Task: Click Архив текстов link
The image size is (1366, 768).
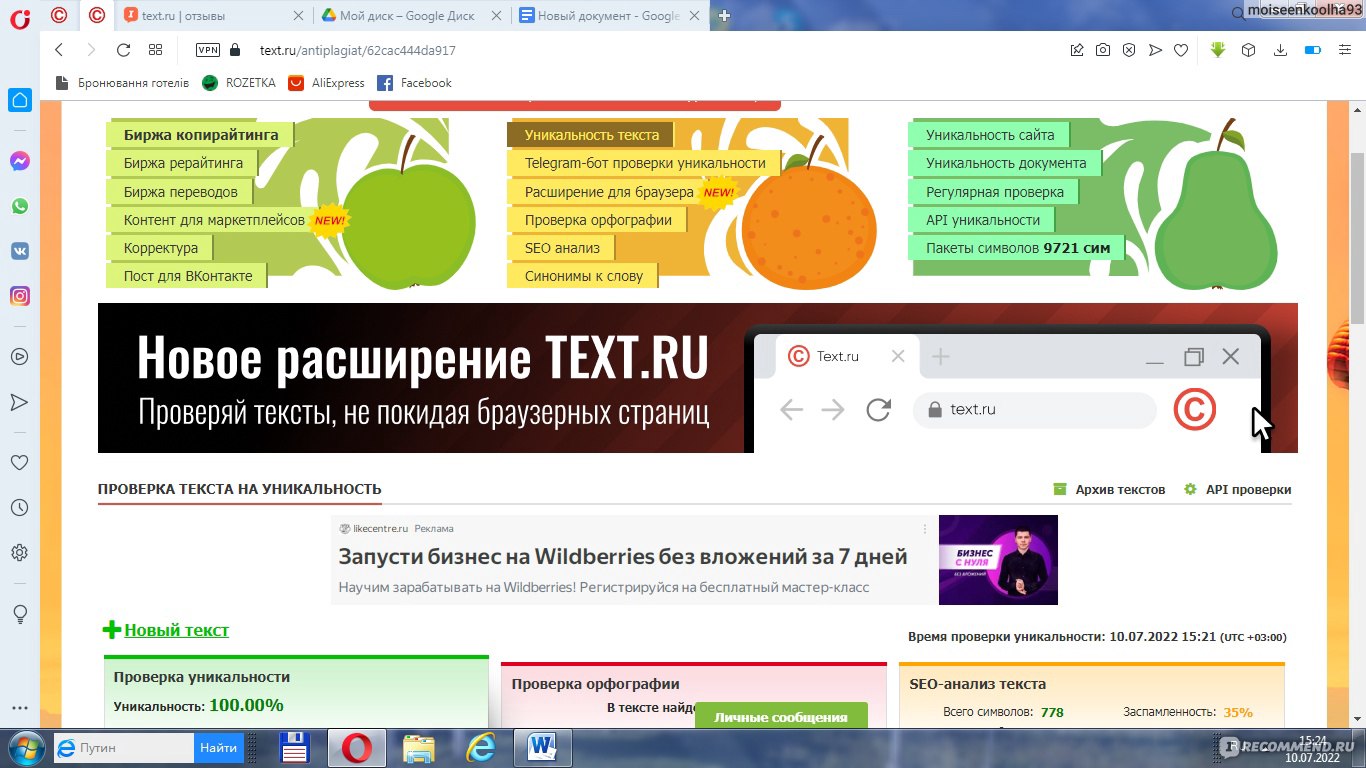Action: (1109, 490)
